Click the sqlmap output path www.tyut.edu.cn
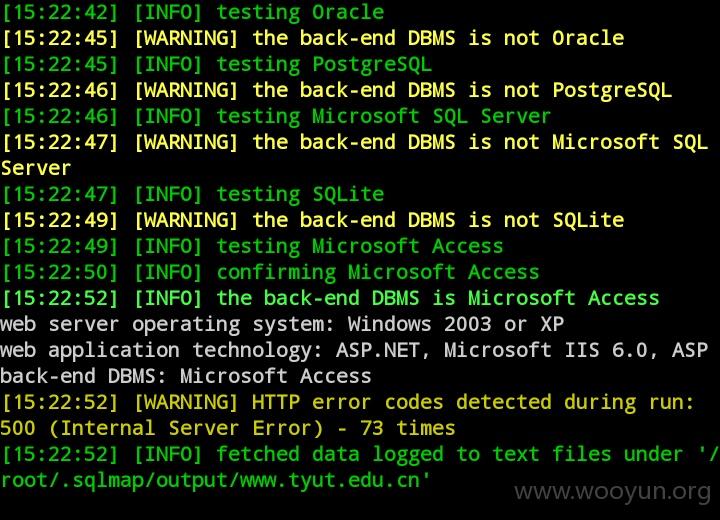This screenshot has height=520, width=720. coord(215,481)
